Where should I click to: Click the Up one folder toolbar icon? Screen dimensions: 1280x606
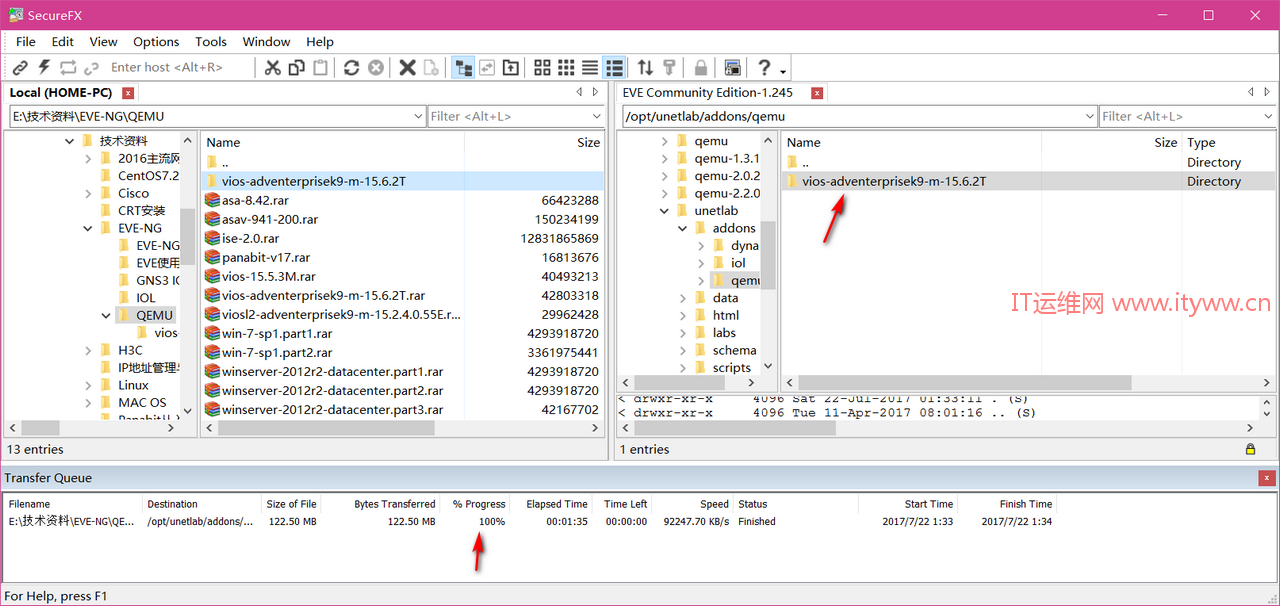[x=511, y=67]
